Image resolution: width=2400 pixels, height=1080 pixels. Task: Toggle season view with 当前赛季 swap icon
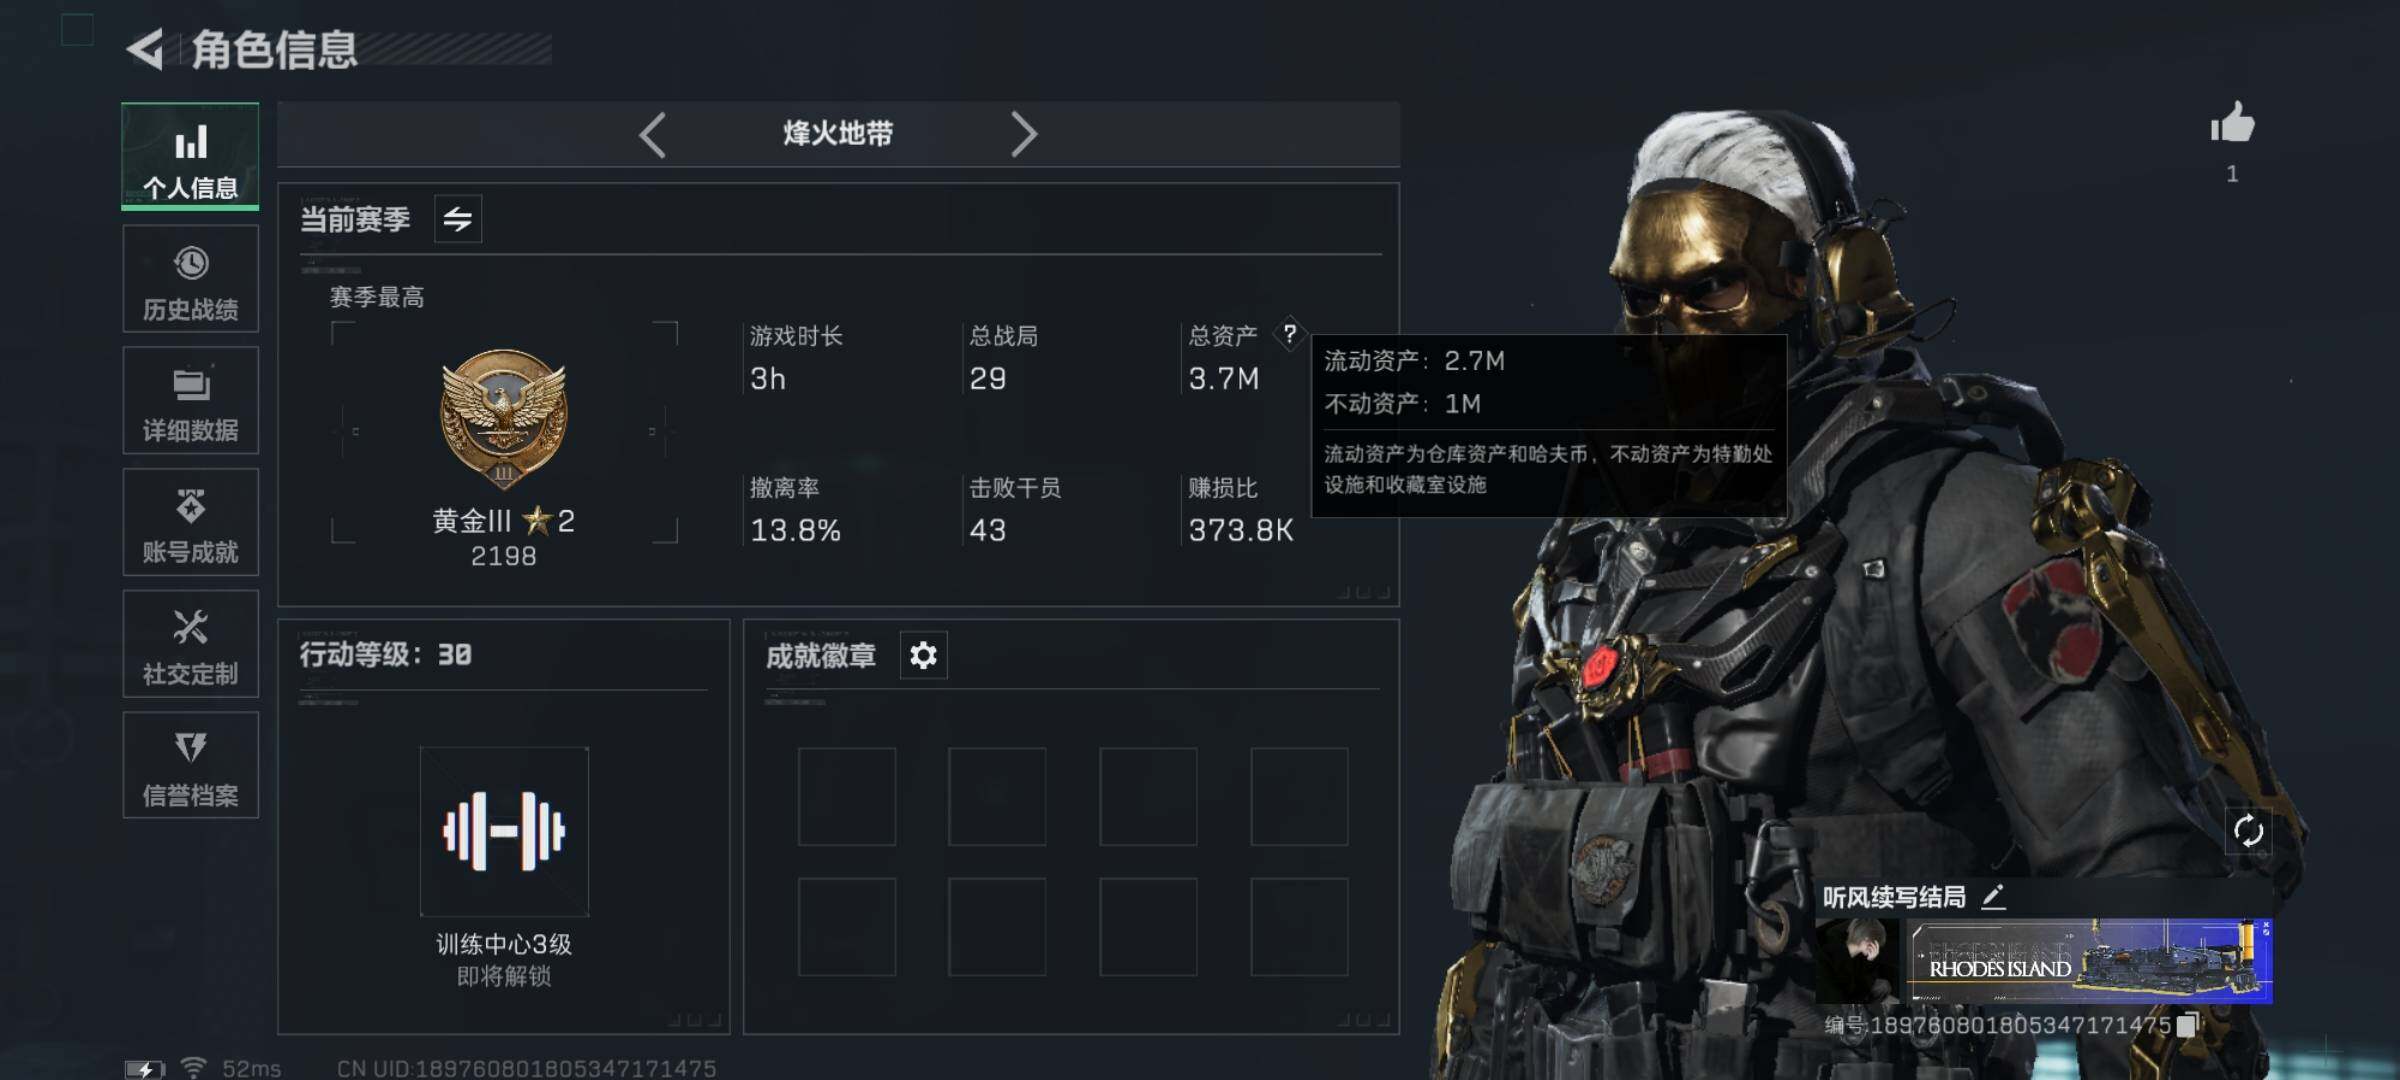click(x=458, y=219)
